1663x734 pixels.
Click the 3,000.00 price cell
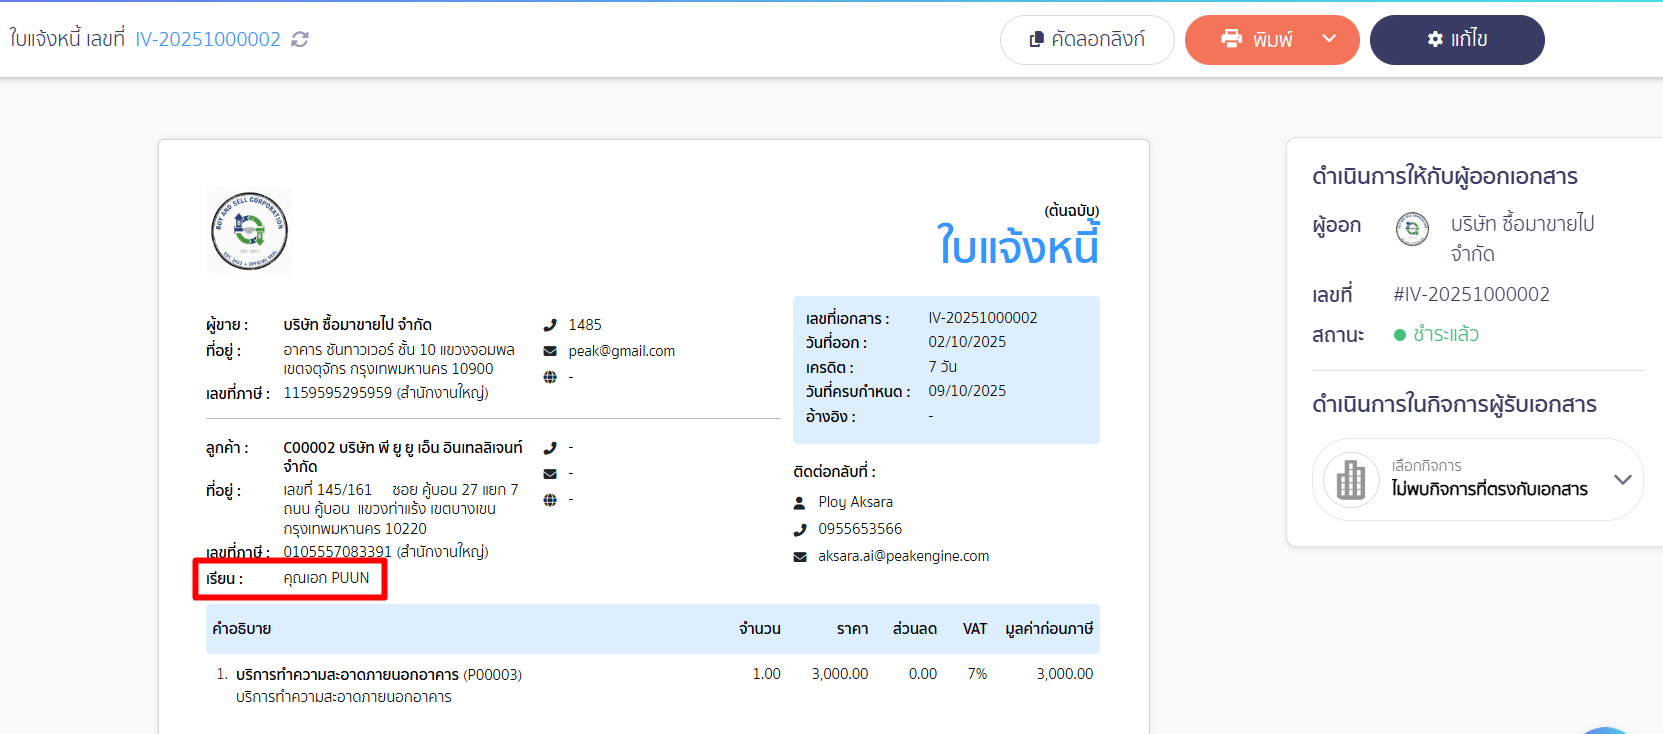pyautogui.click(x=840, y=674)
